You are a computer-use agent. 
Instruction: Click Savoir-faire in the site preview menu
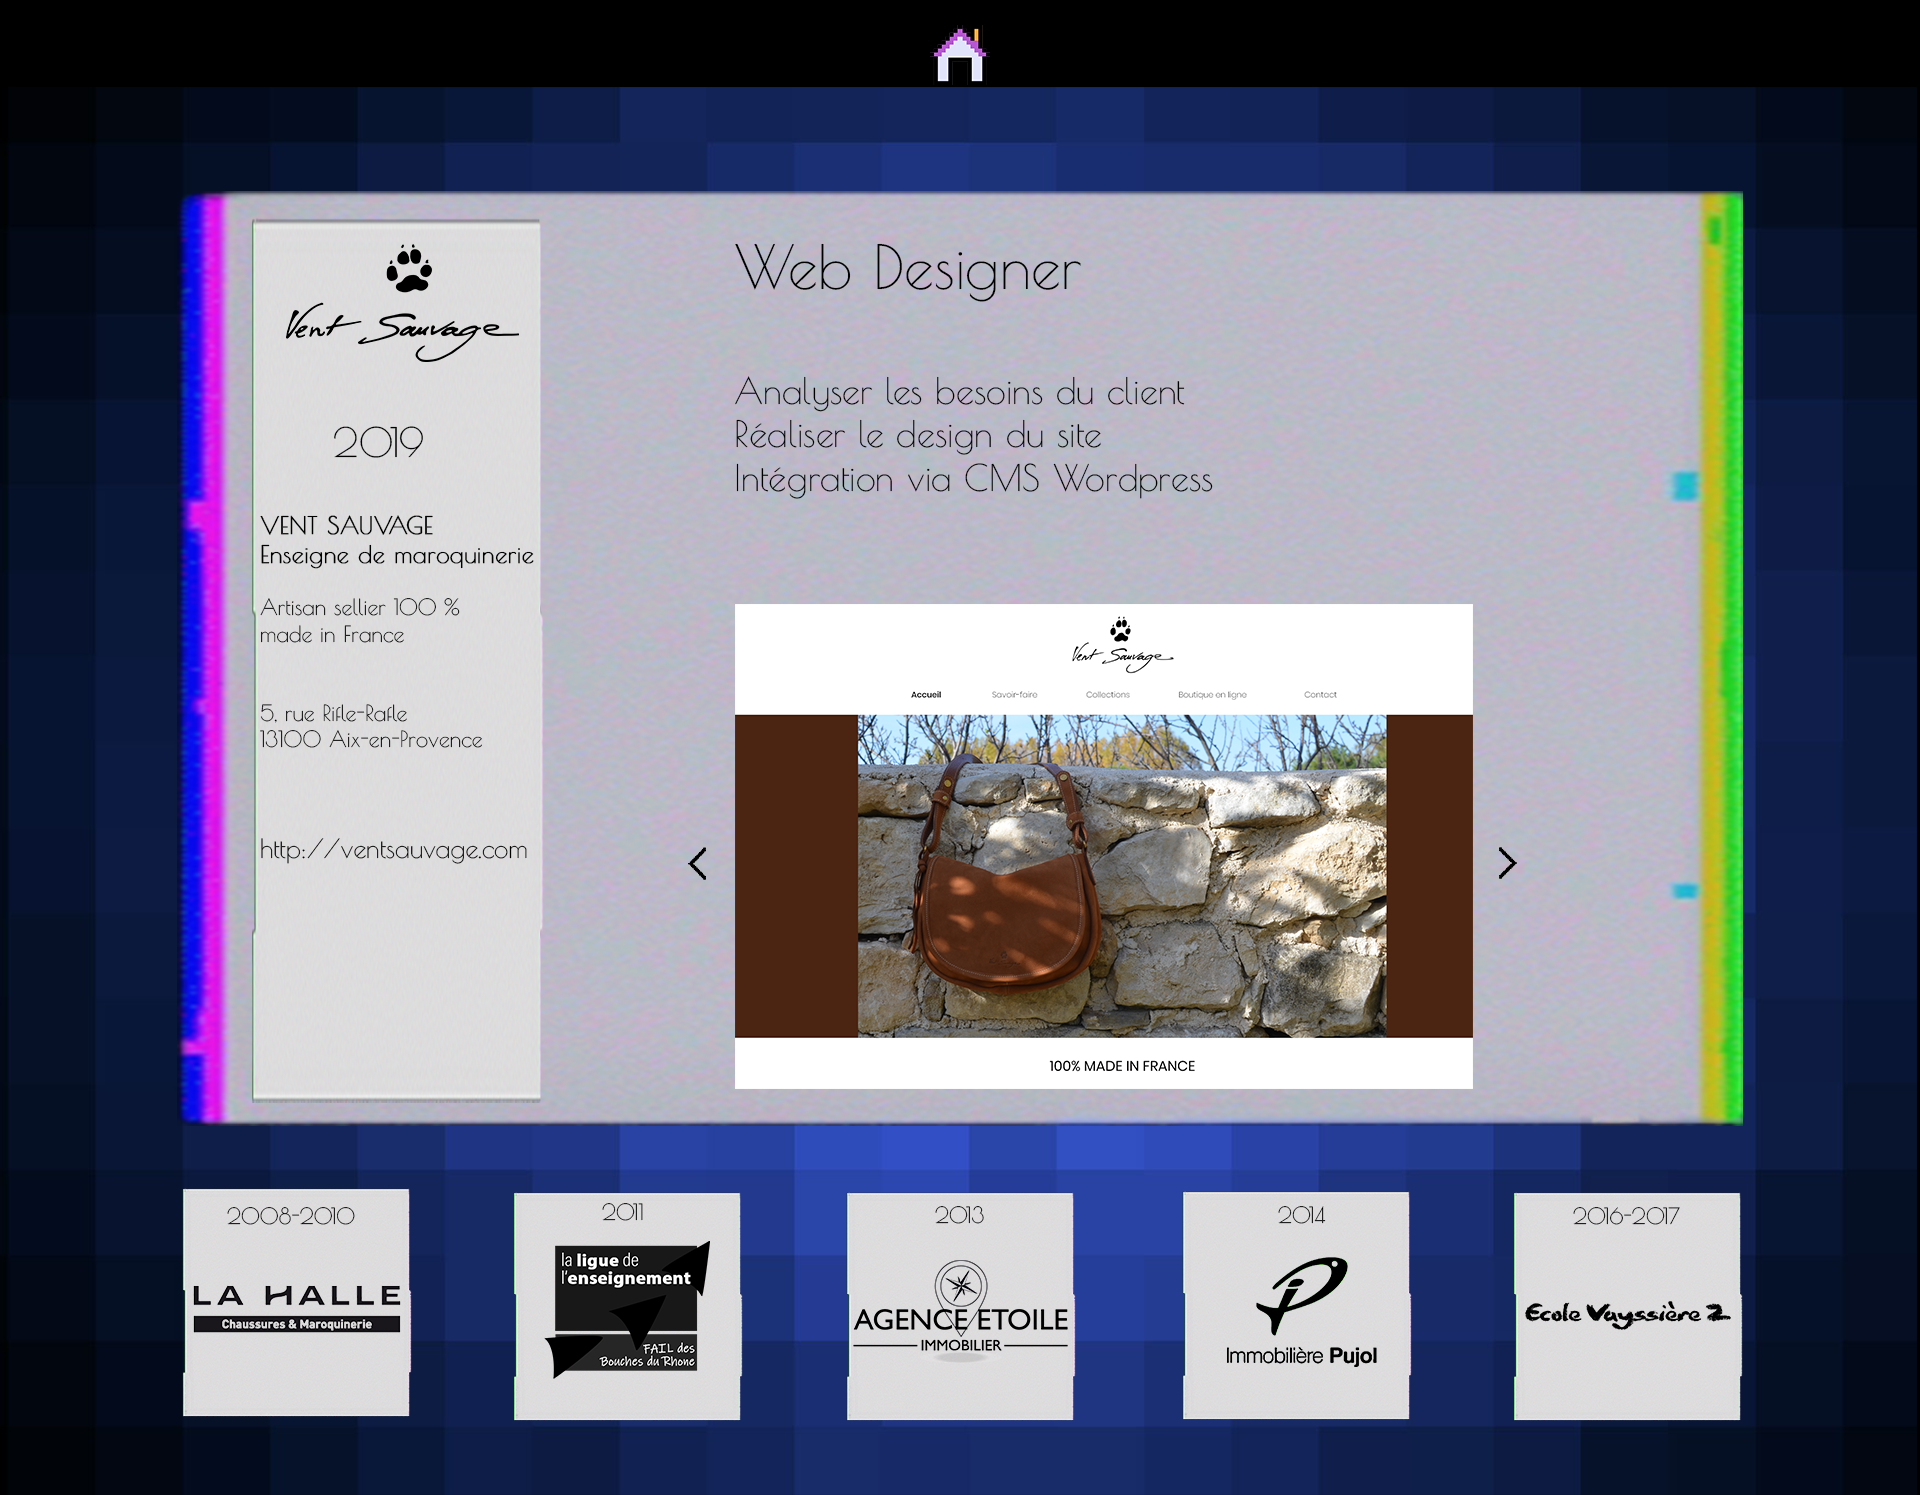[1014, 695]
